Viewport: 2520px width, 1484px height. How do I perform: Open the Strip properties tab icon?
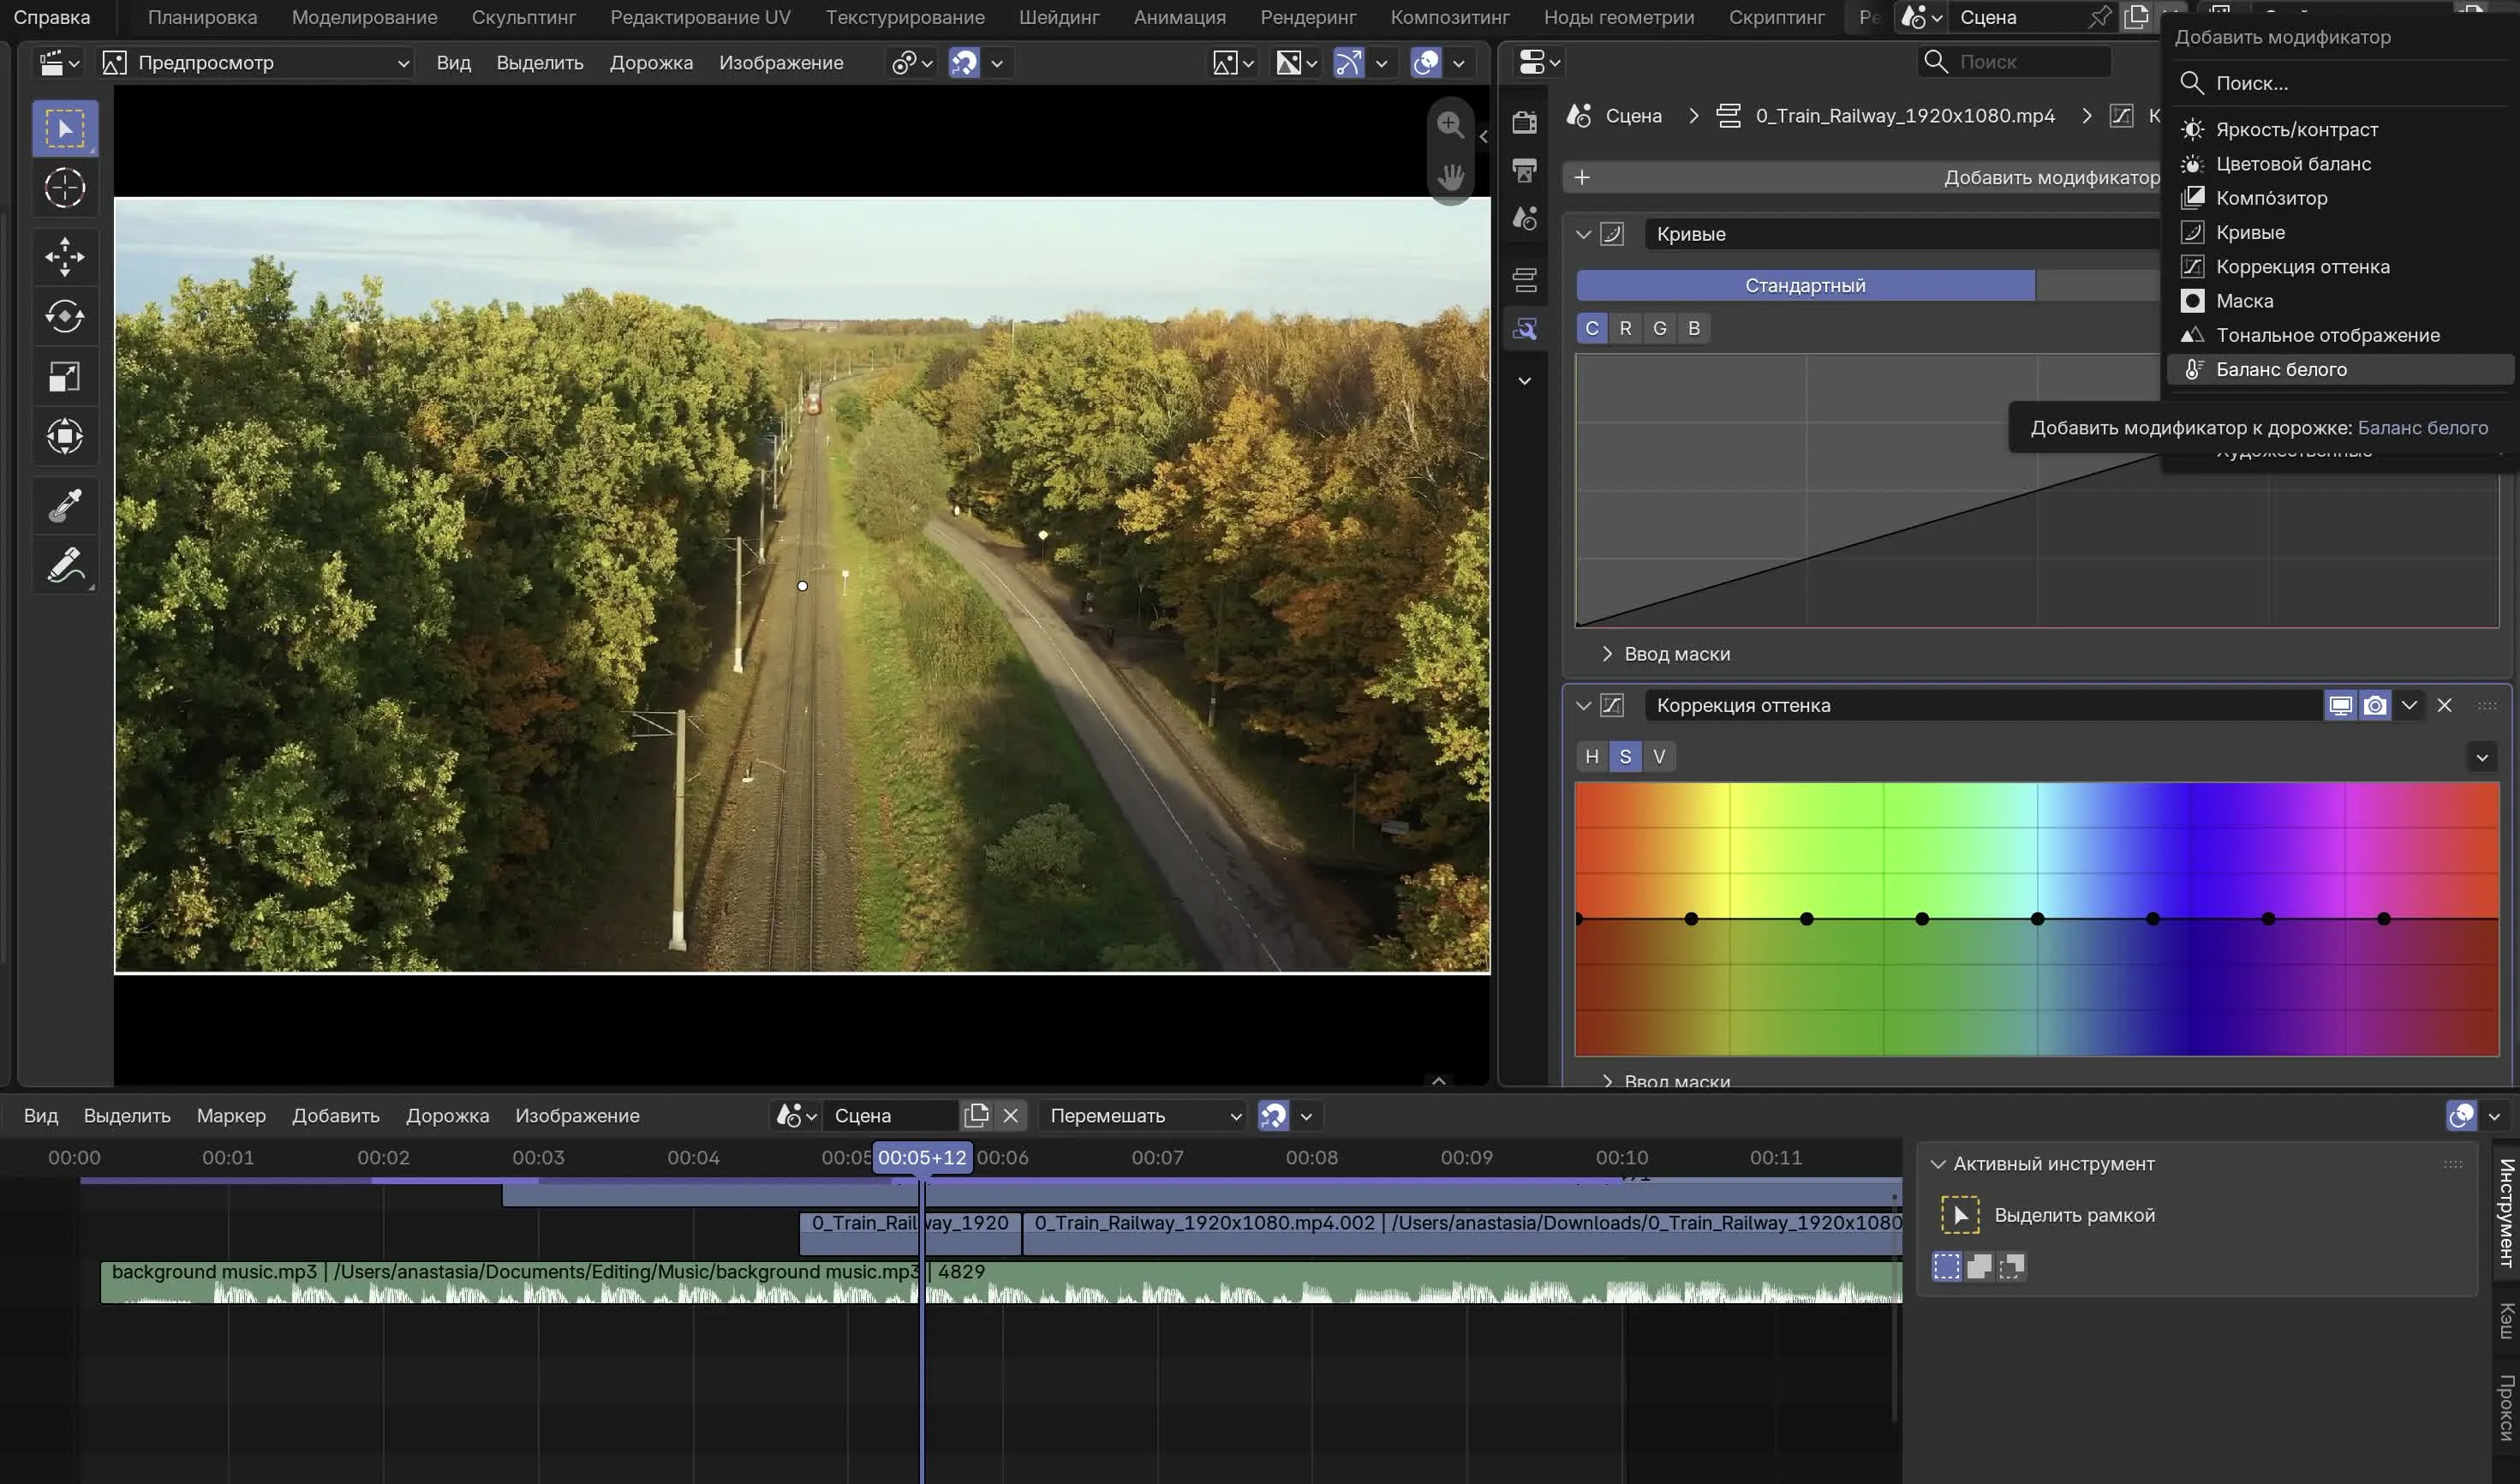pyautogui.click(x=1525, y=280)
